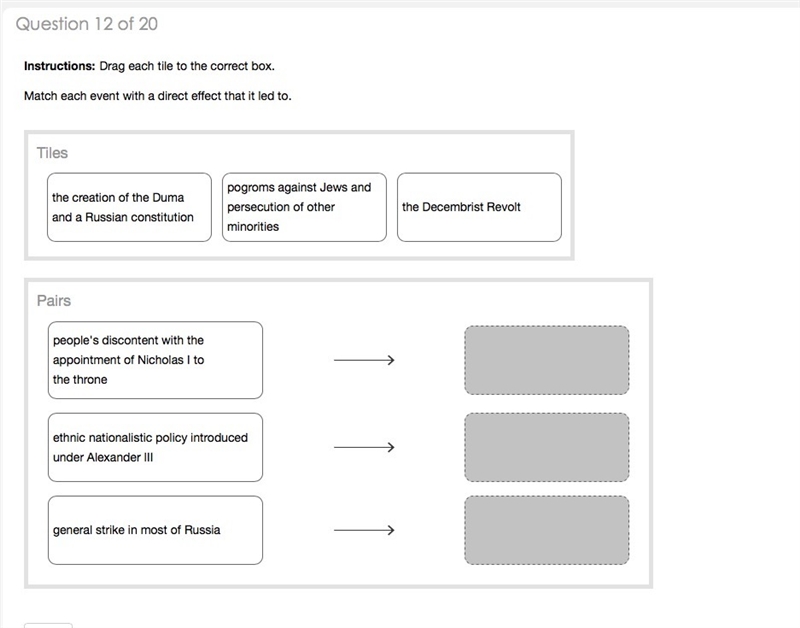
Task: Click the partially visible button at bottom left
Action: pyautogui.click(x=48, y=625)
